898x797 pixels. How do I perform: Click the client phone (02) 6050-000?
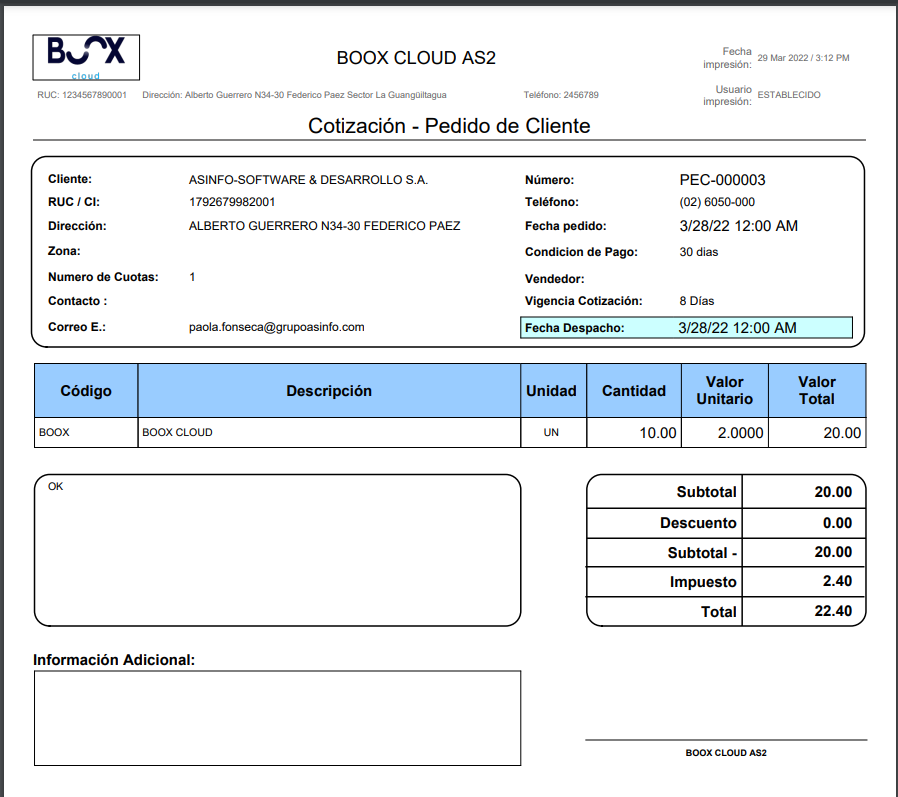tap(717, 202)
